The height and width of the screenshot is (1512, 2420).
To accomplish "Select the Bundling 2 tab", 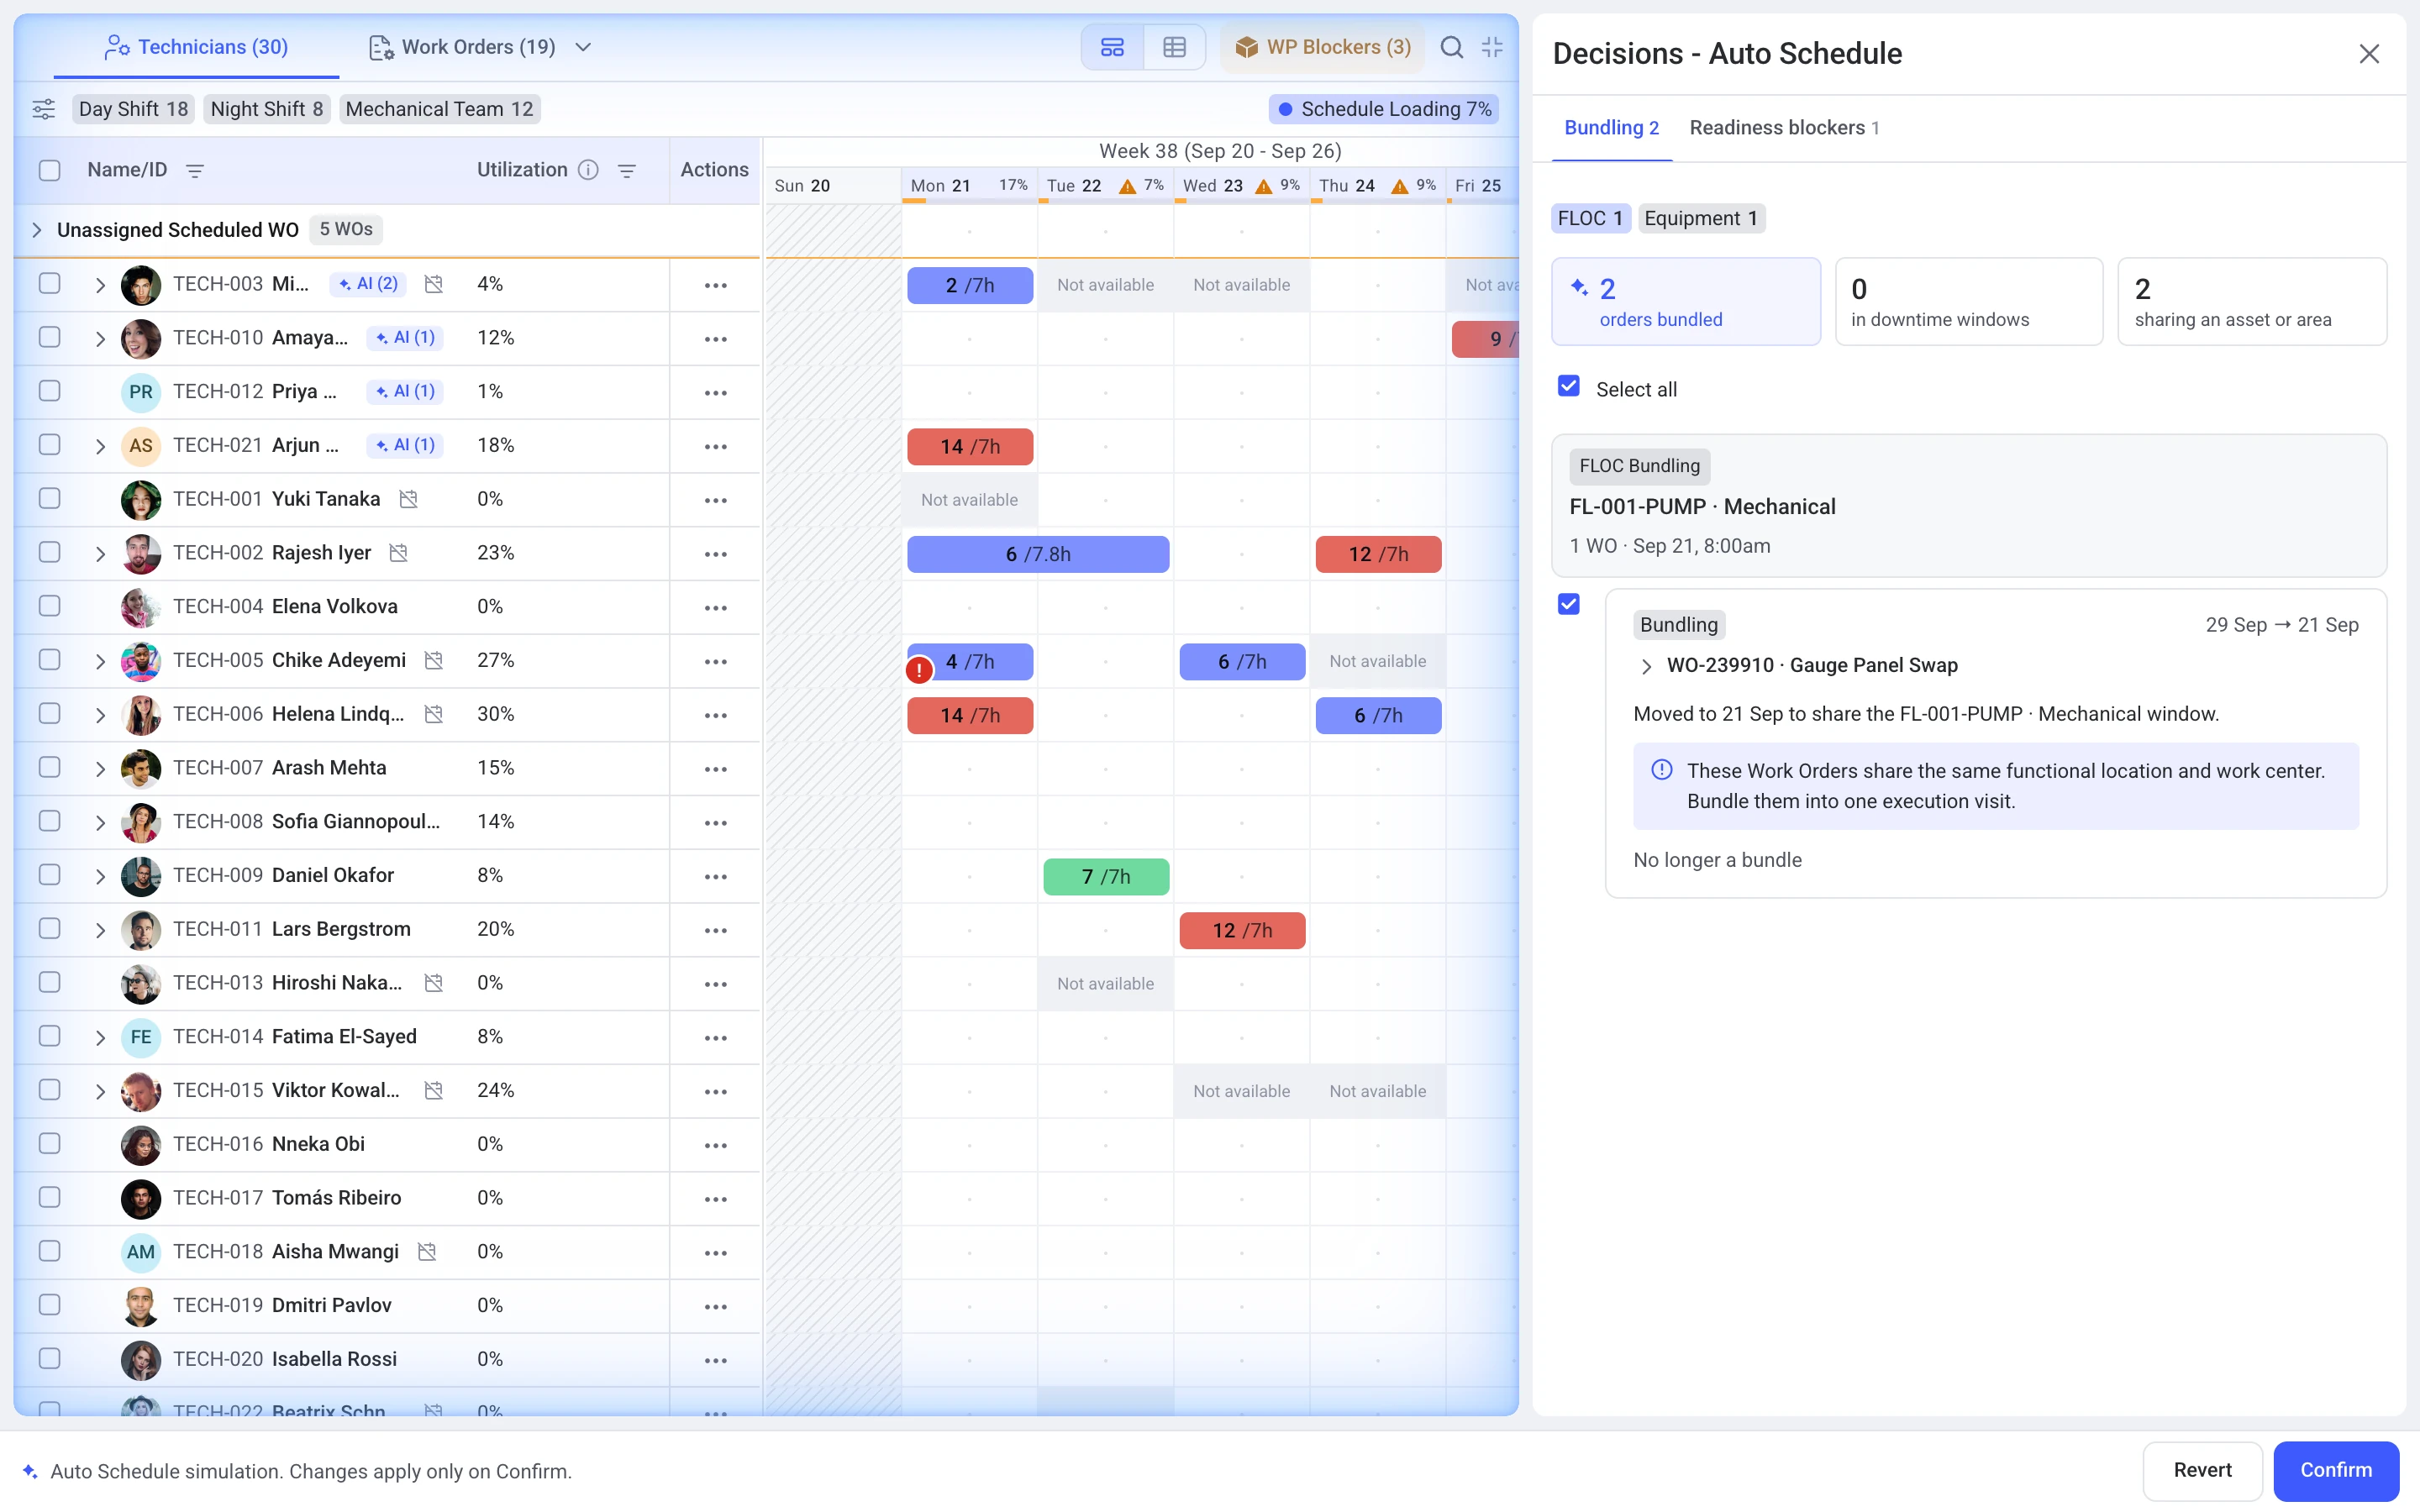I will [x=1611, y=128].
